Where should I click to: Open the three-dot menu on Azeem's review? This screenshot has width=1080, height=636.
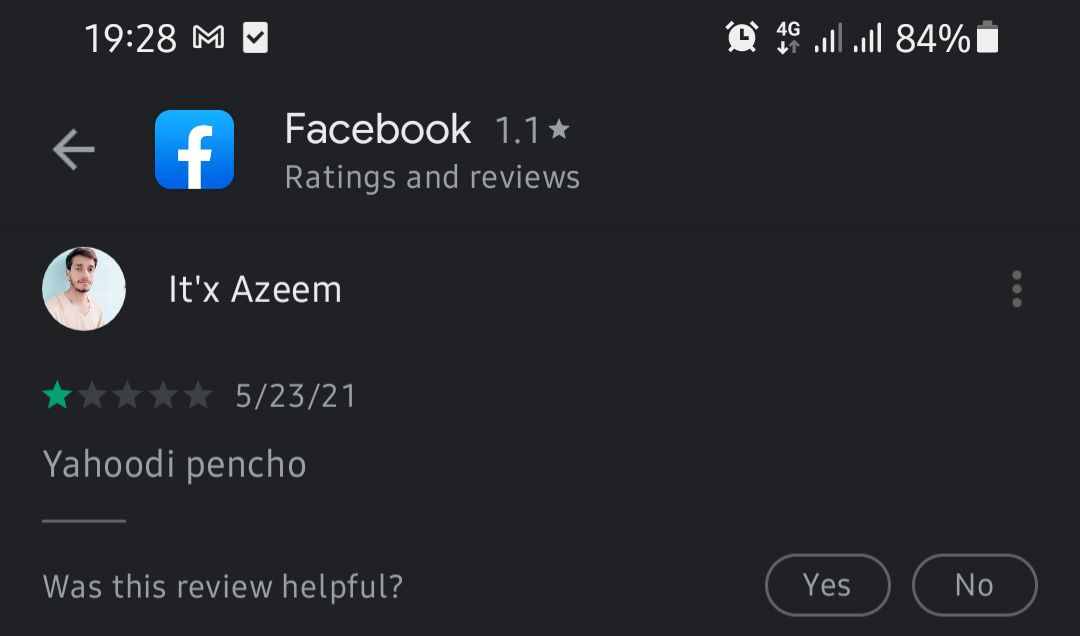[1016, 289]
